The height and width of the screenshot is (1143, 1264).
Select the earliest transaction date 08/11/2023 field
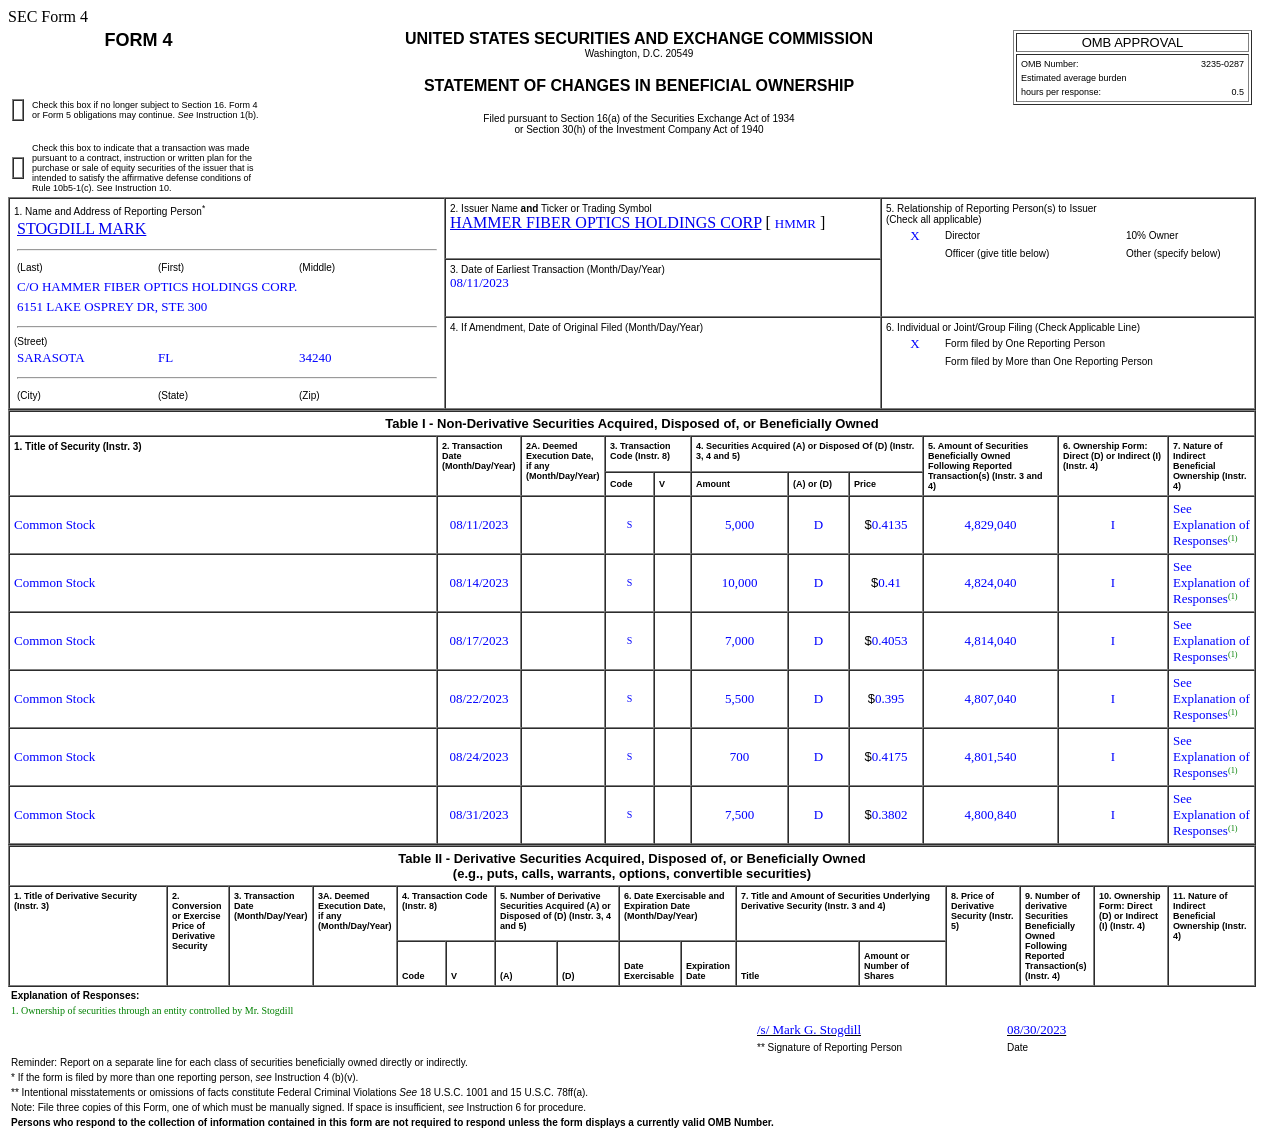pyautogui.click(x=479, y=283)
